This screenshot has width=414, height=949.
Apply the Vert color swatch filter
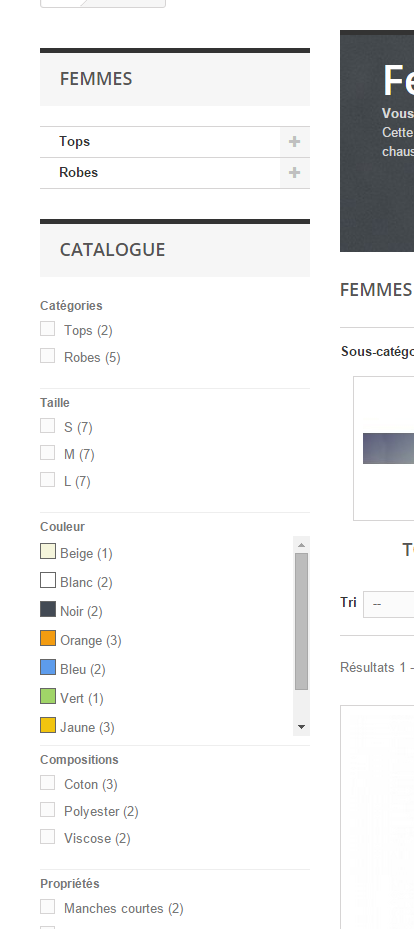[48, 697]
